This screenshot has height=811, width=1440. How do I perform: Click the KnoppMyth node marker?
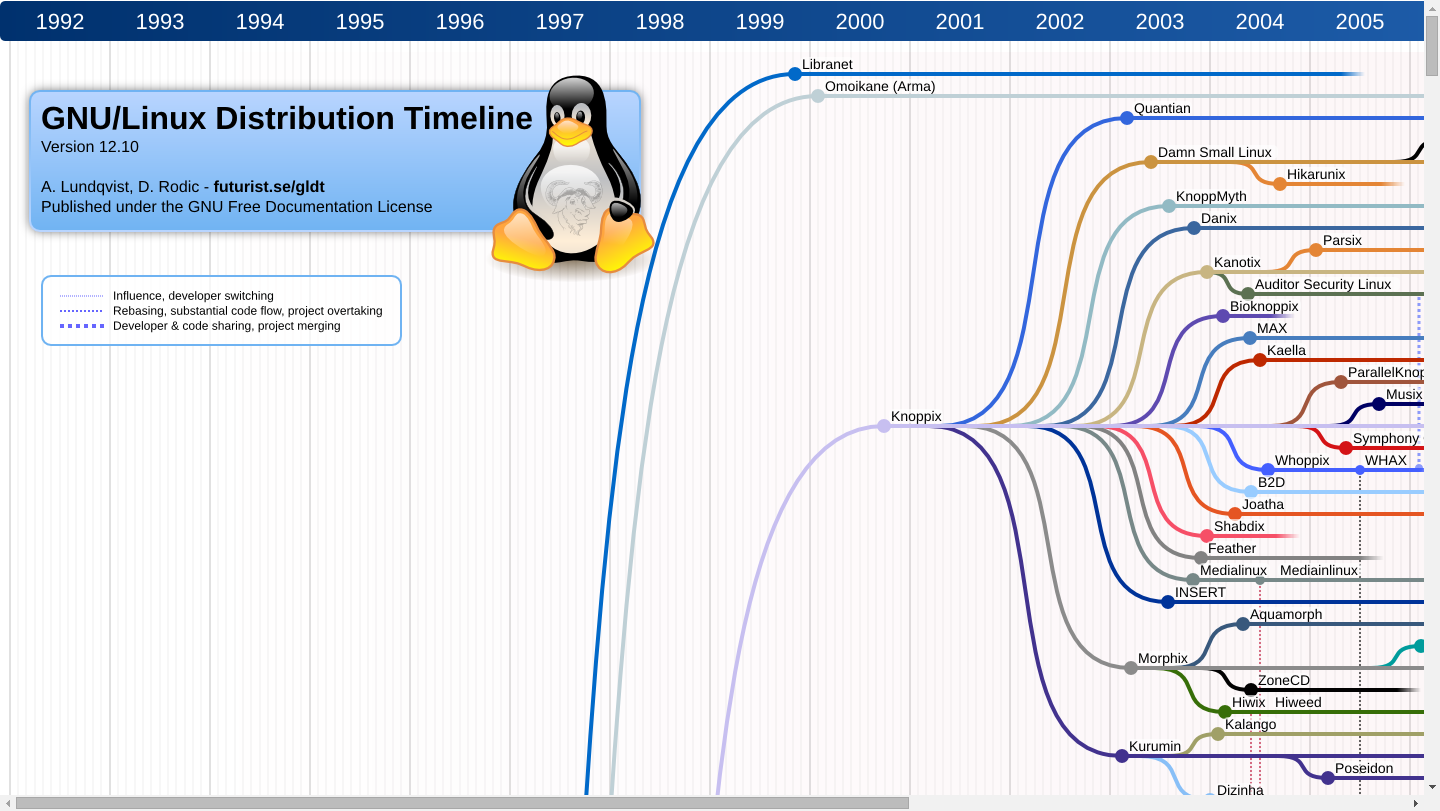pyautogui.click(x=1169, y=206)
